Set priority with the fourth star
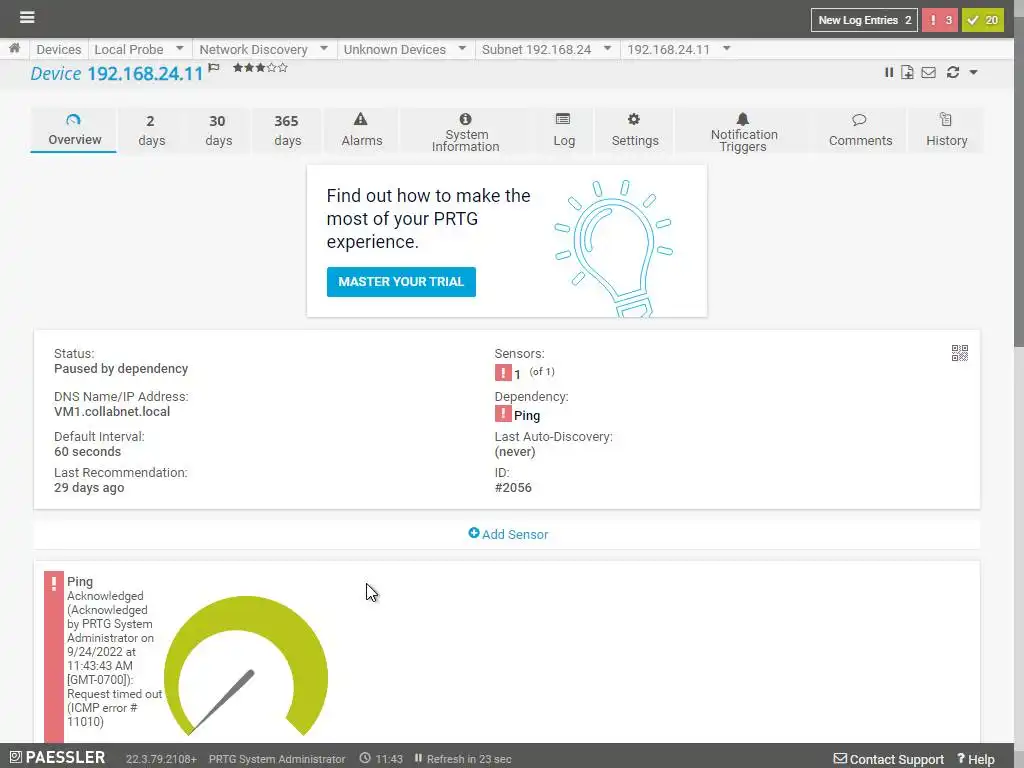 pos(272,67)
